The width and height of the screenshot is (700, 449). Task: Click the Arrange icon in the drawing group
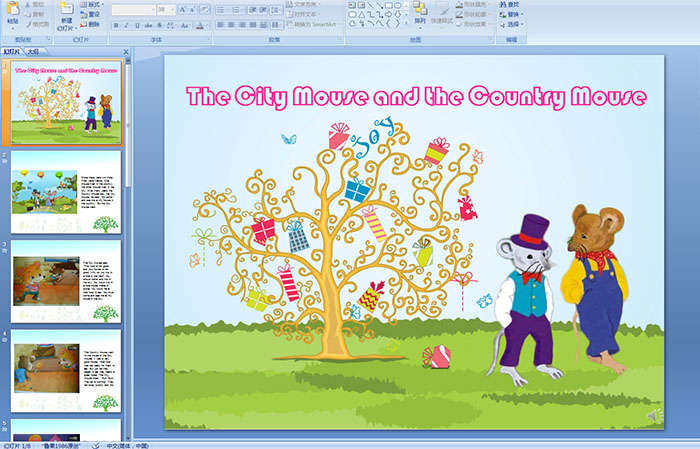coord(420,14)
